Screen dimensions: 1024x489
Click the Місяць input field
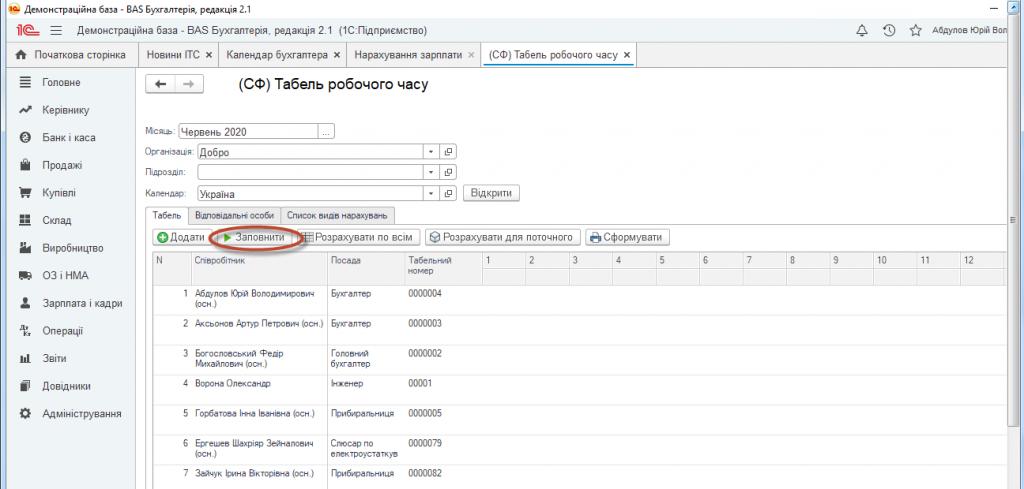point(248,132)
